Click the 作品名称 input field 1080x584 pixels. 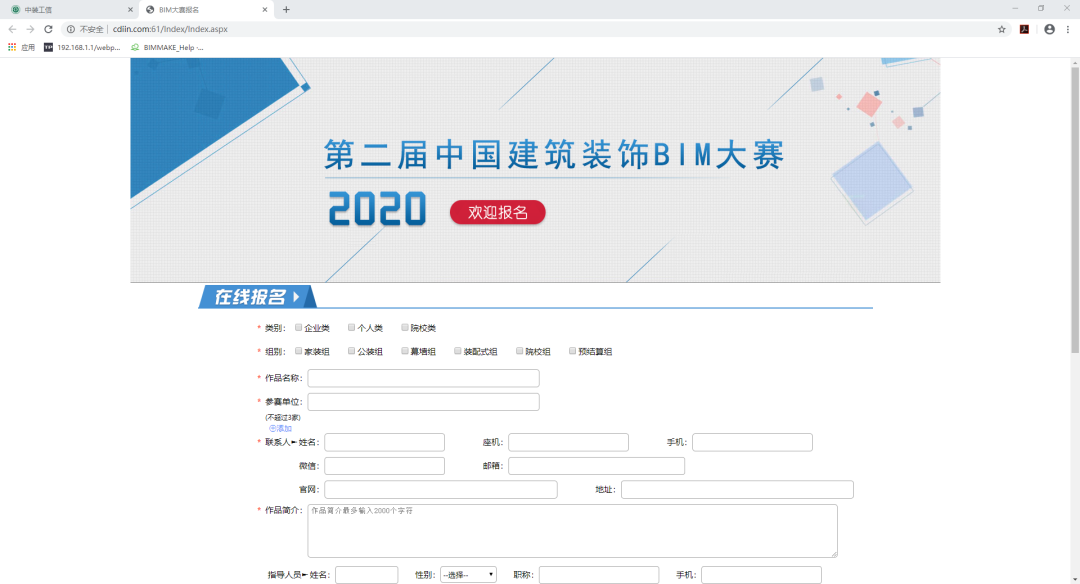[x=424, y=378]
